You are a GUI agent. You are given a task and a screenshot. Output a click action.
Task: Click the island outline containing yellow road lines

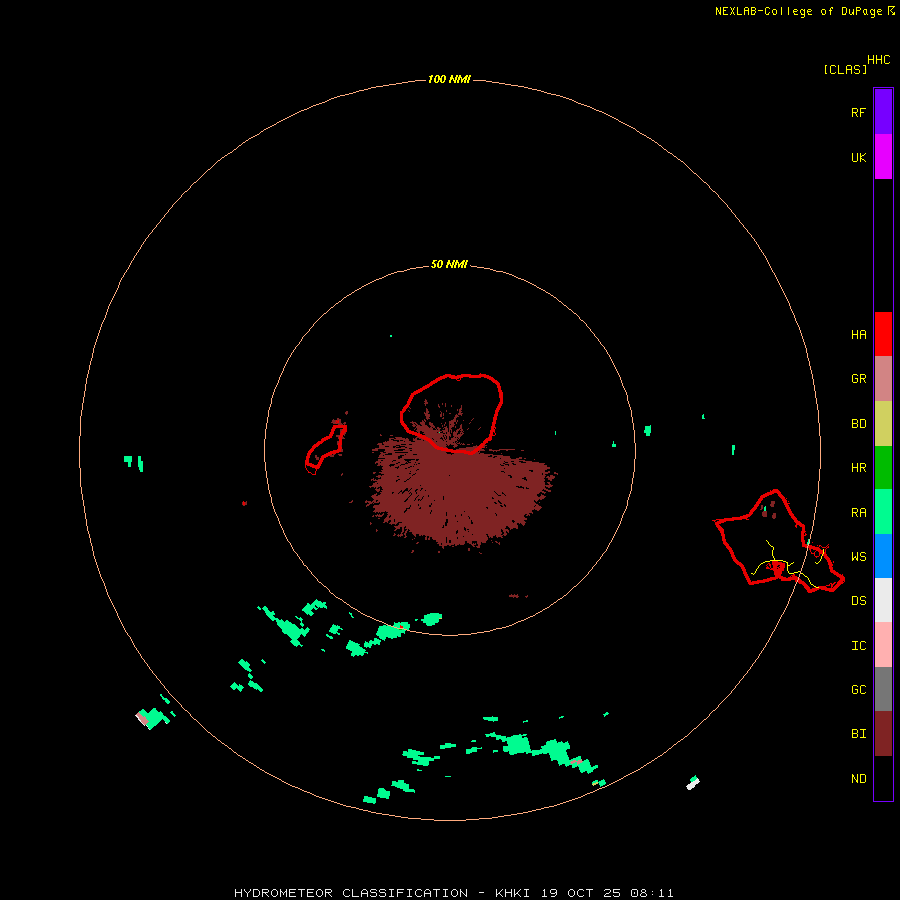779,541
